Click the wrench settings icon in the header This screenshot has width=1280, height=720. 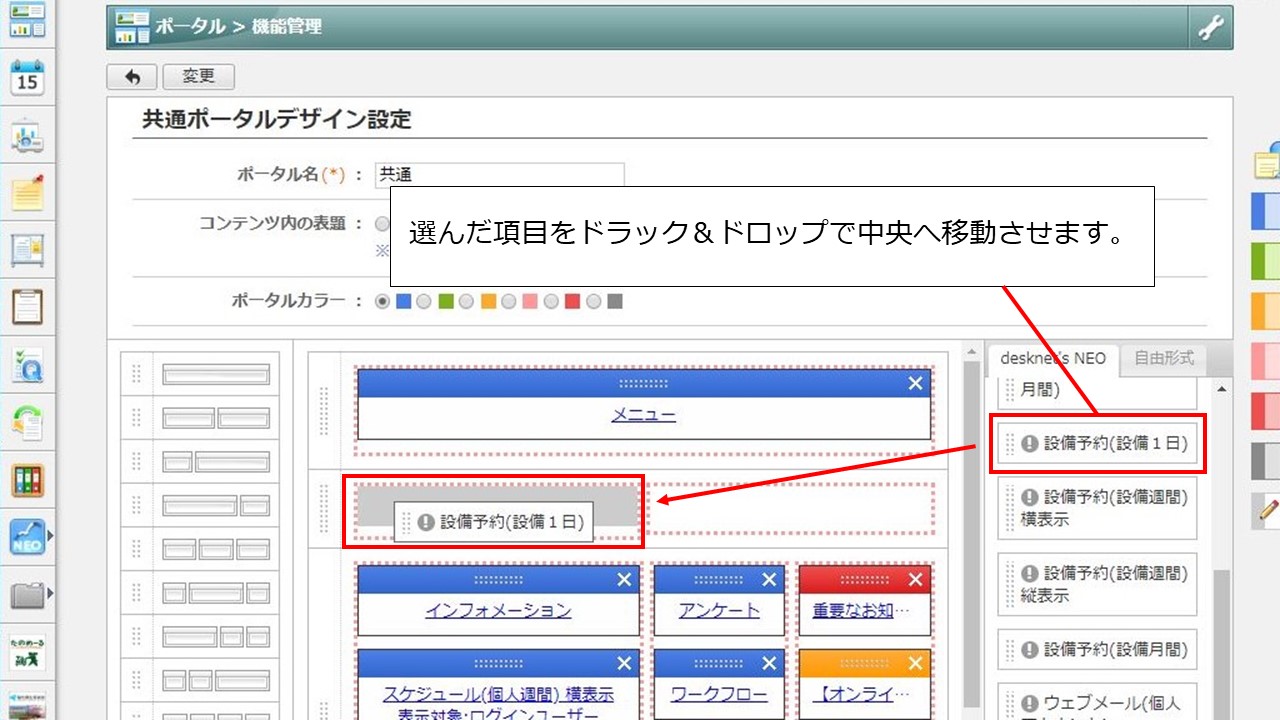coord(1211,28)
